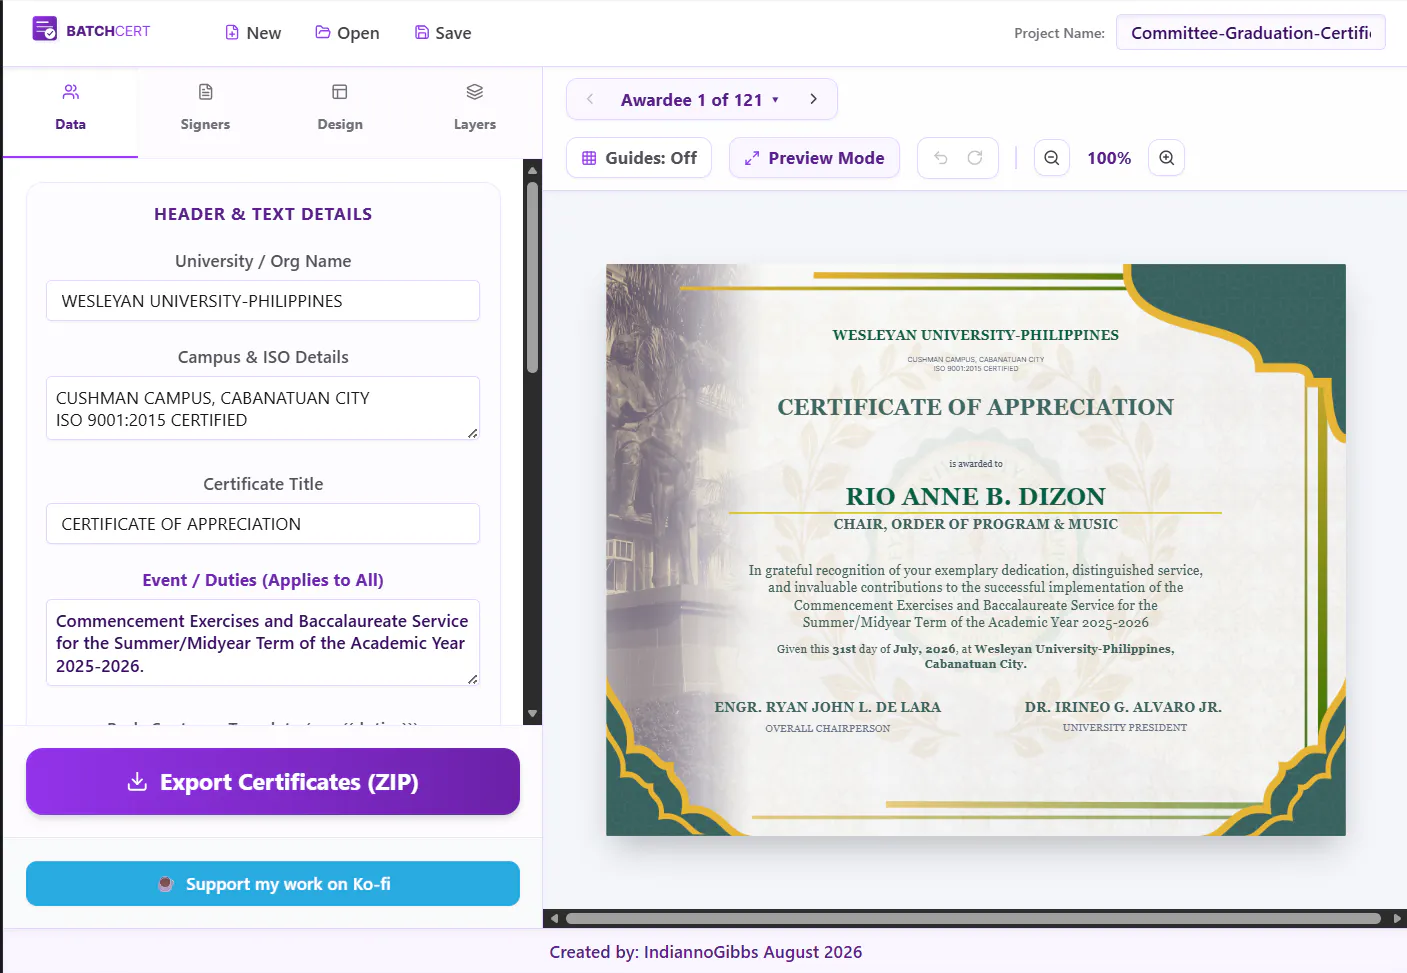
Task: Click the canvas horizontal scrollbar thumb
Action: coord(973,918)
